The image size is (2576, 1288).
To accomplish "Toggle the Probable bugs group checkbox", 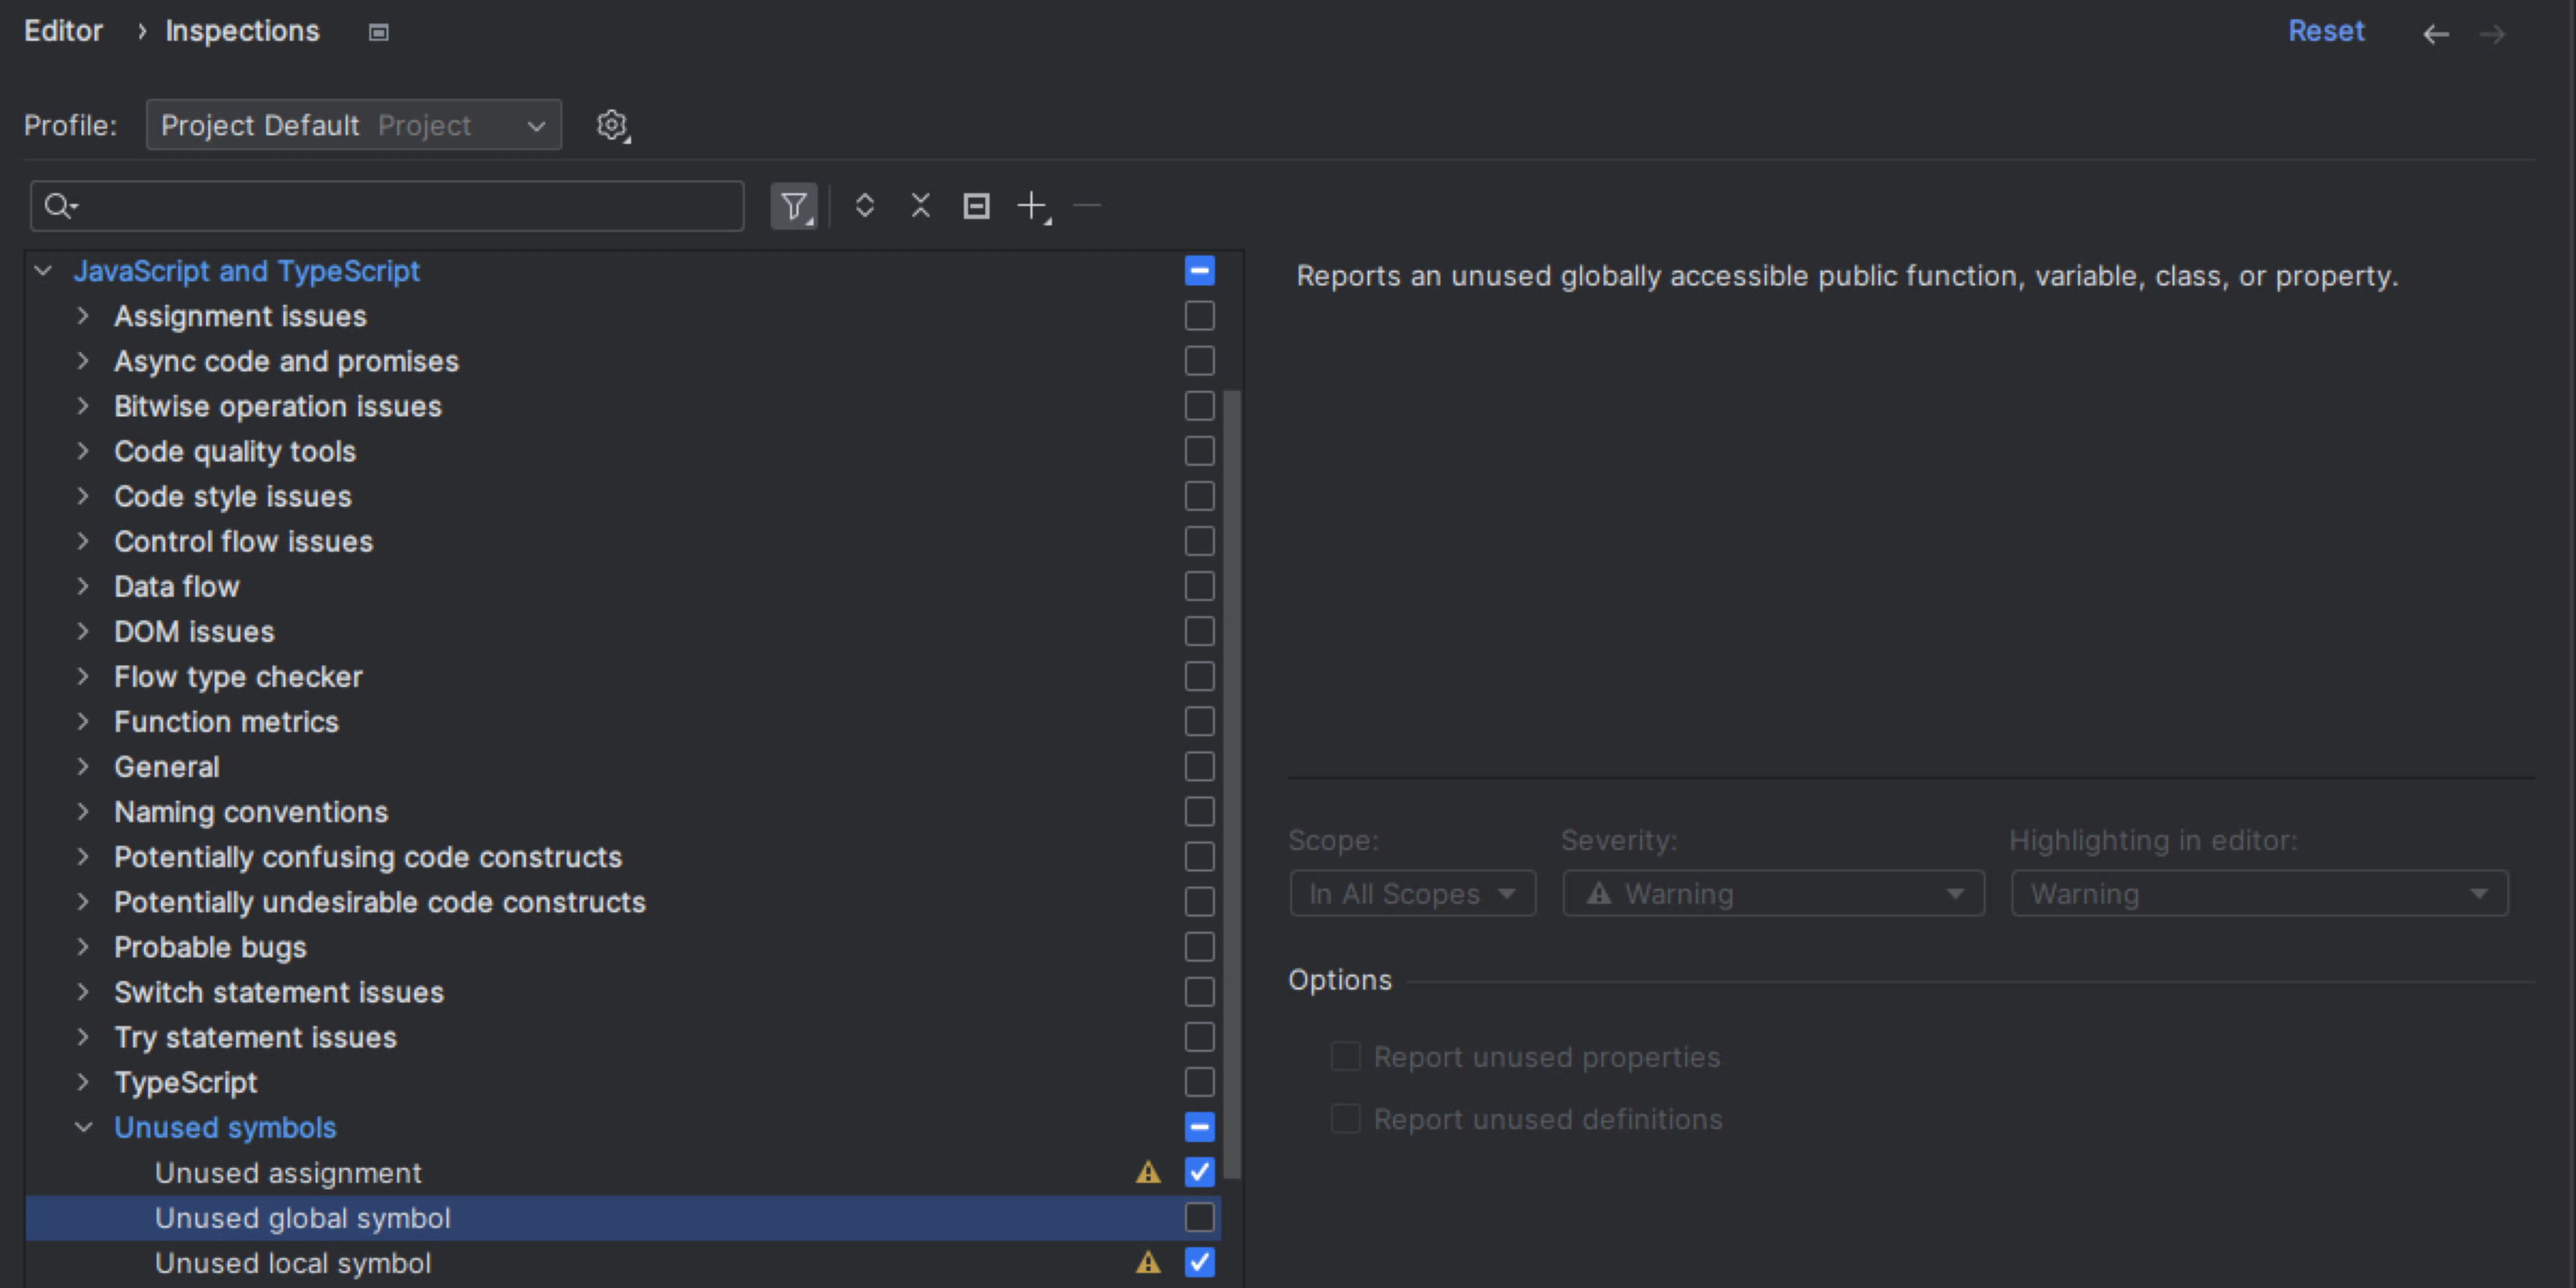I will tap(1199, 947).
